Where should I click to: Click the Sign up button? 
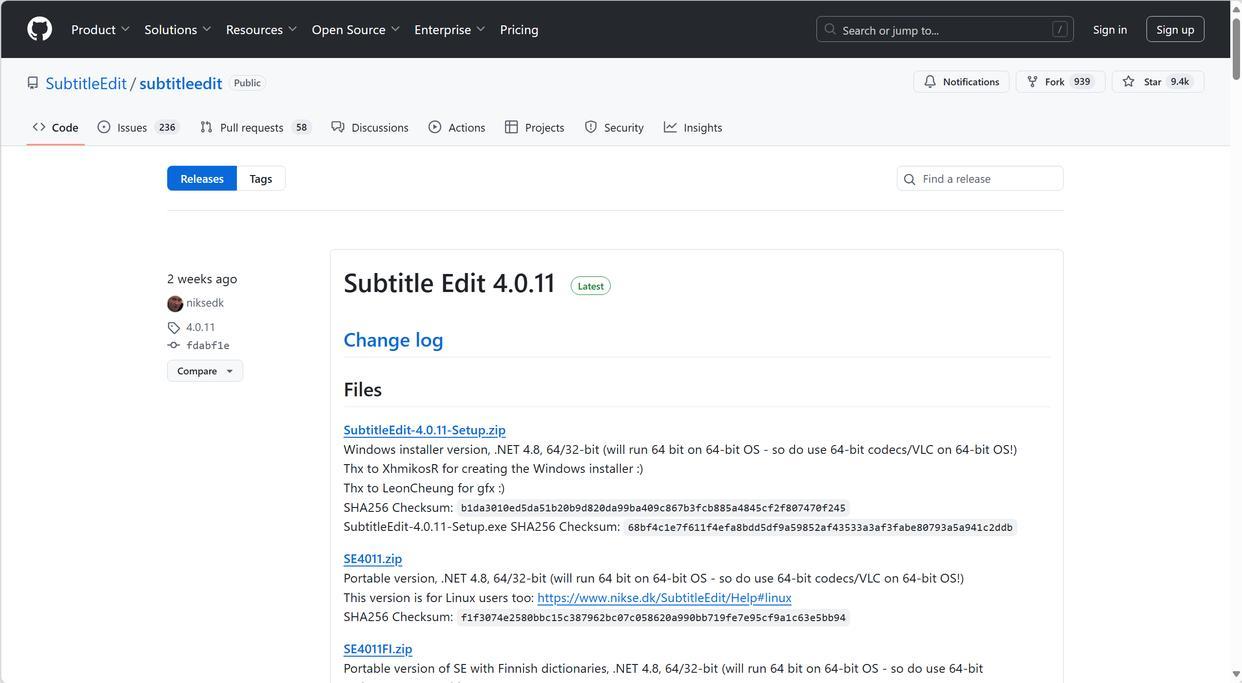(x=1175, y=30)
